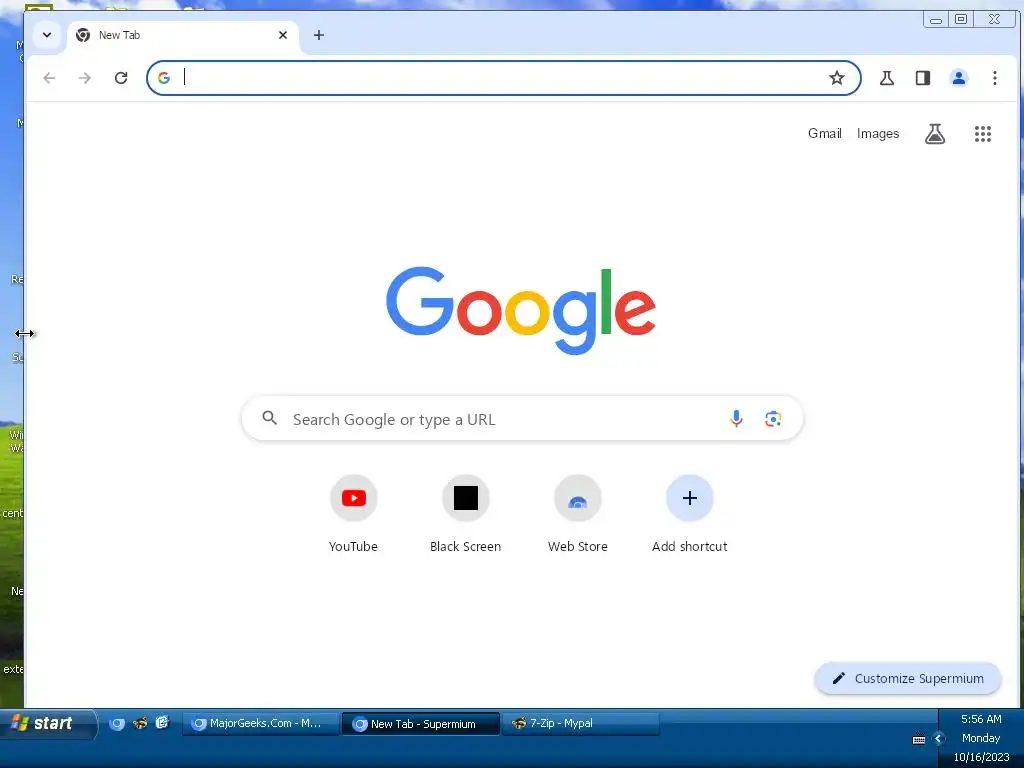Viewport: 1024px width, 768px height.
Task: Open the tab search dropdown arrow
Action: point(46,35)
